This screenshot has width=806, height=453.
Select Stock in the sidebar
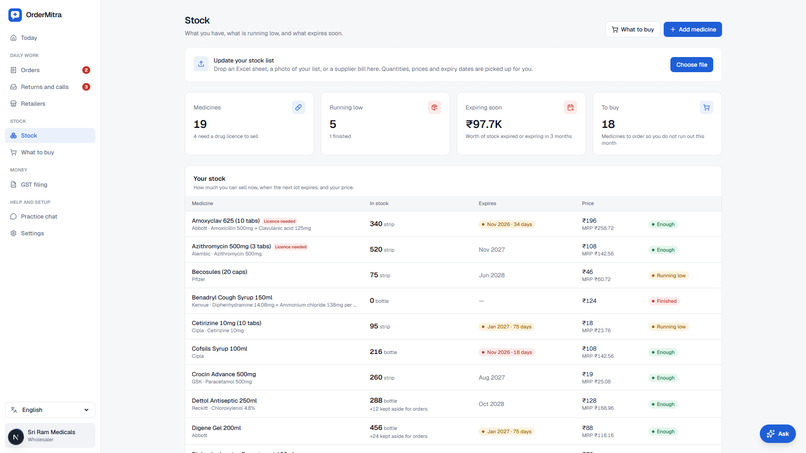(50, 136)
